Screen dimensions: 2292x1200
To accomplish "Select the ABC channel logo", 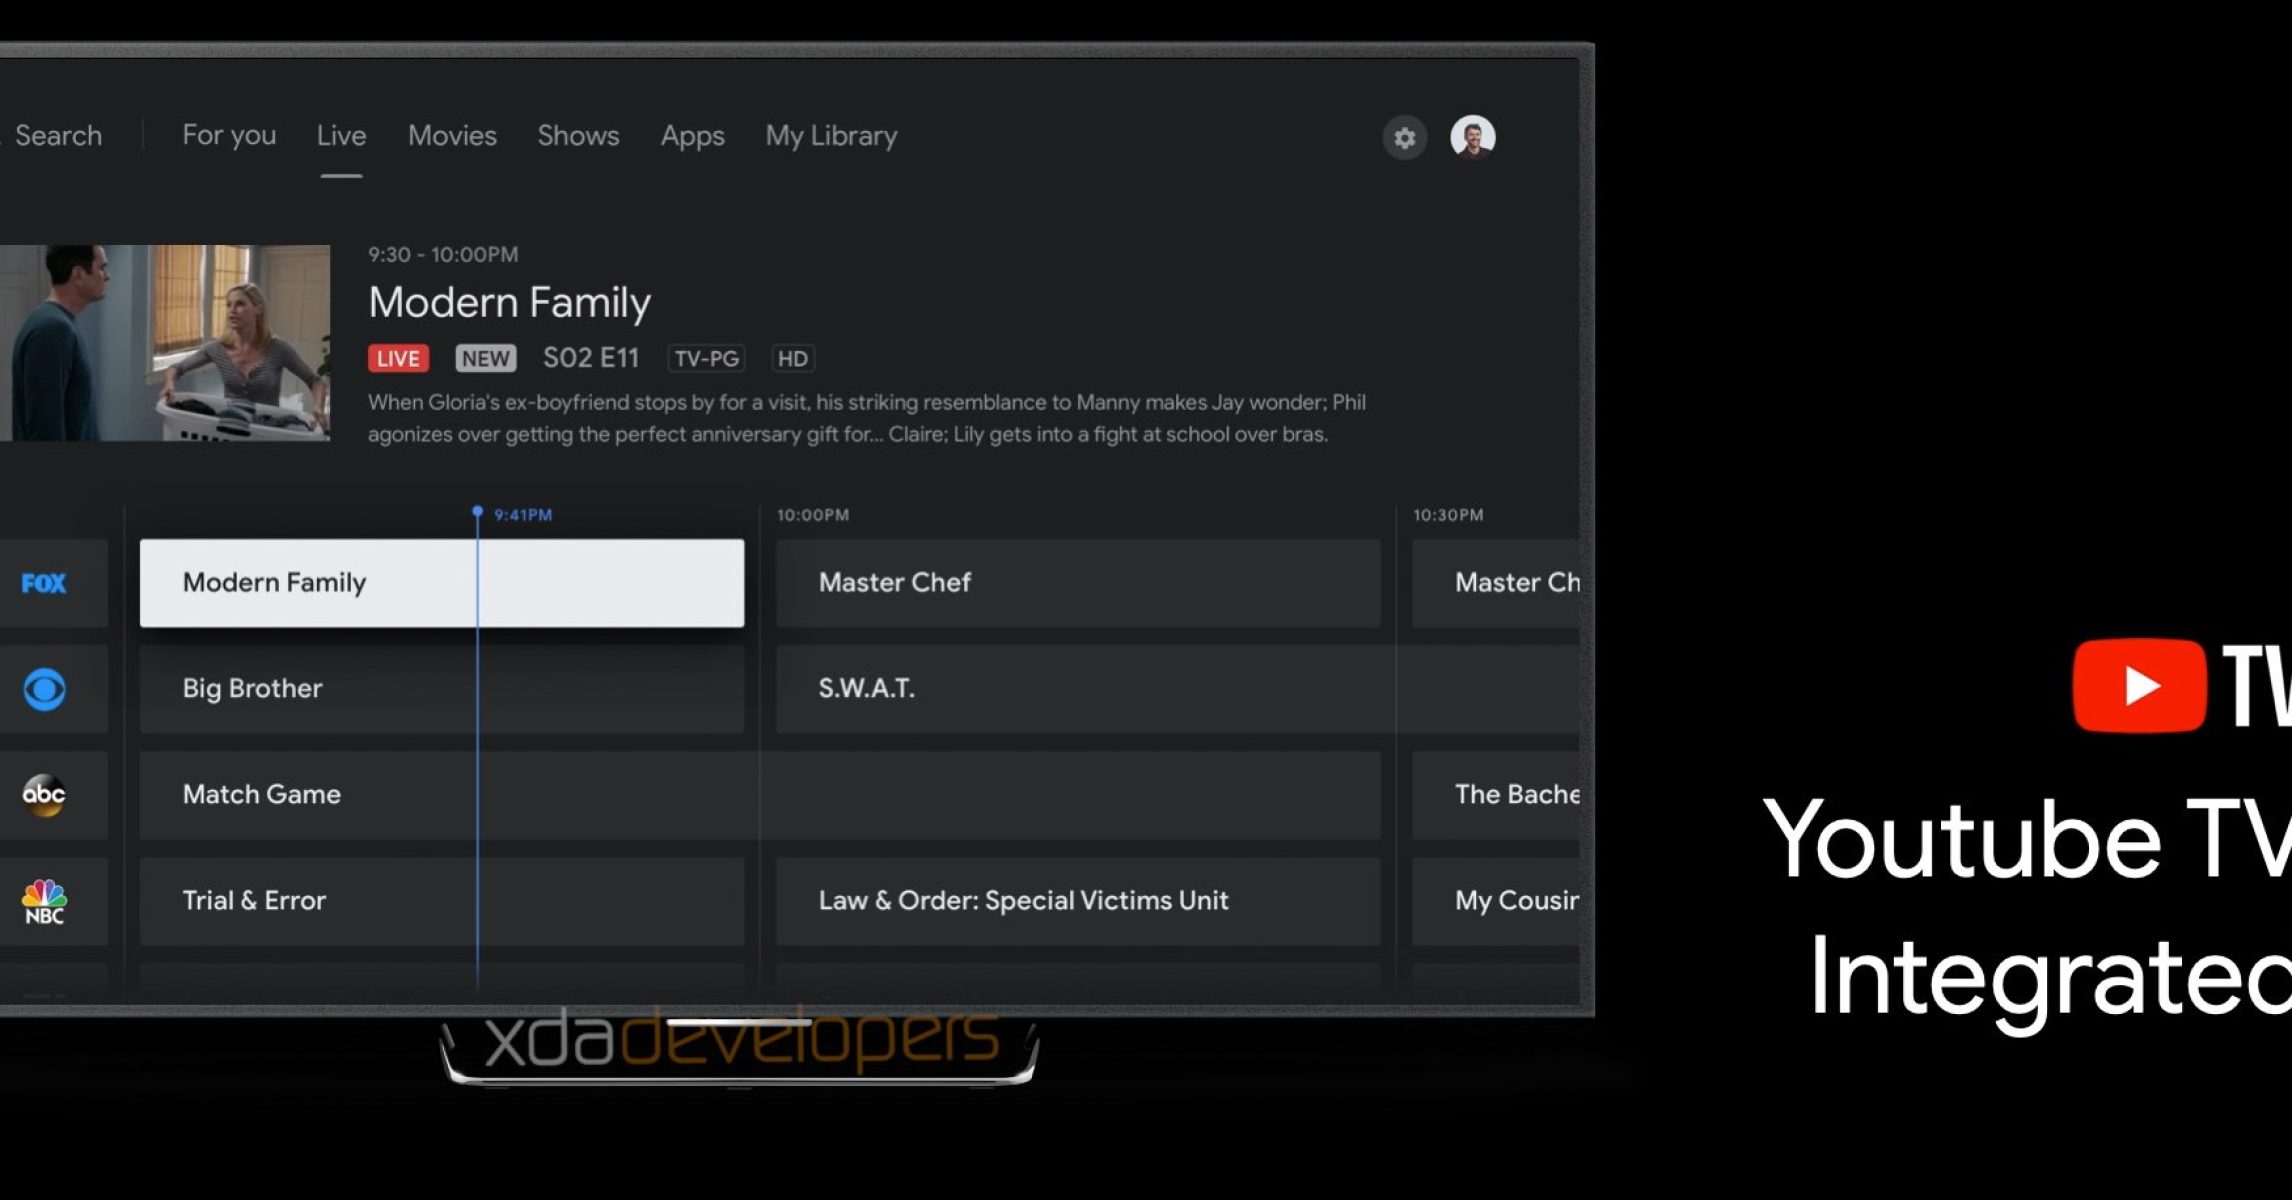I will (x=44, y=795).
